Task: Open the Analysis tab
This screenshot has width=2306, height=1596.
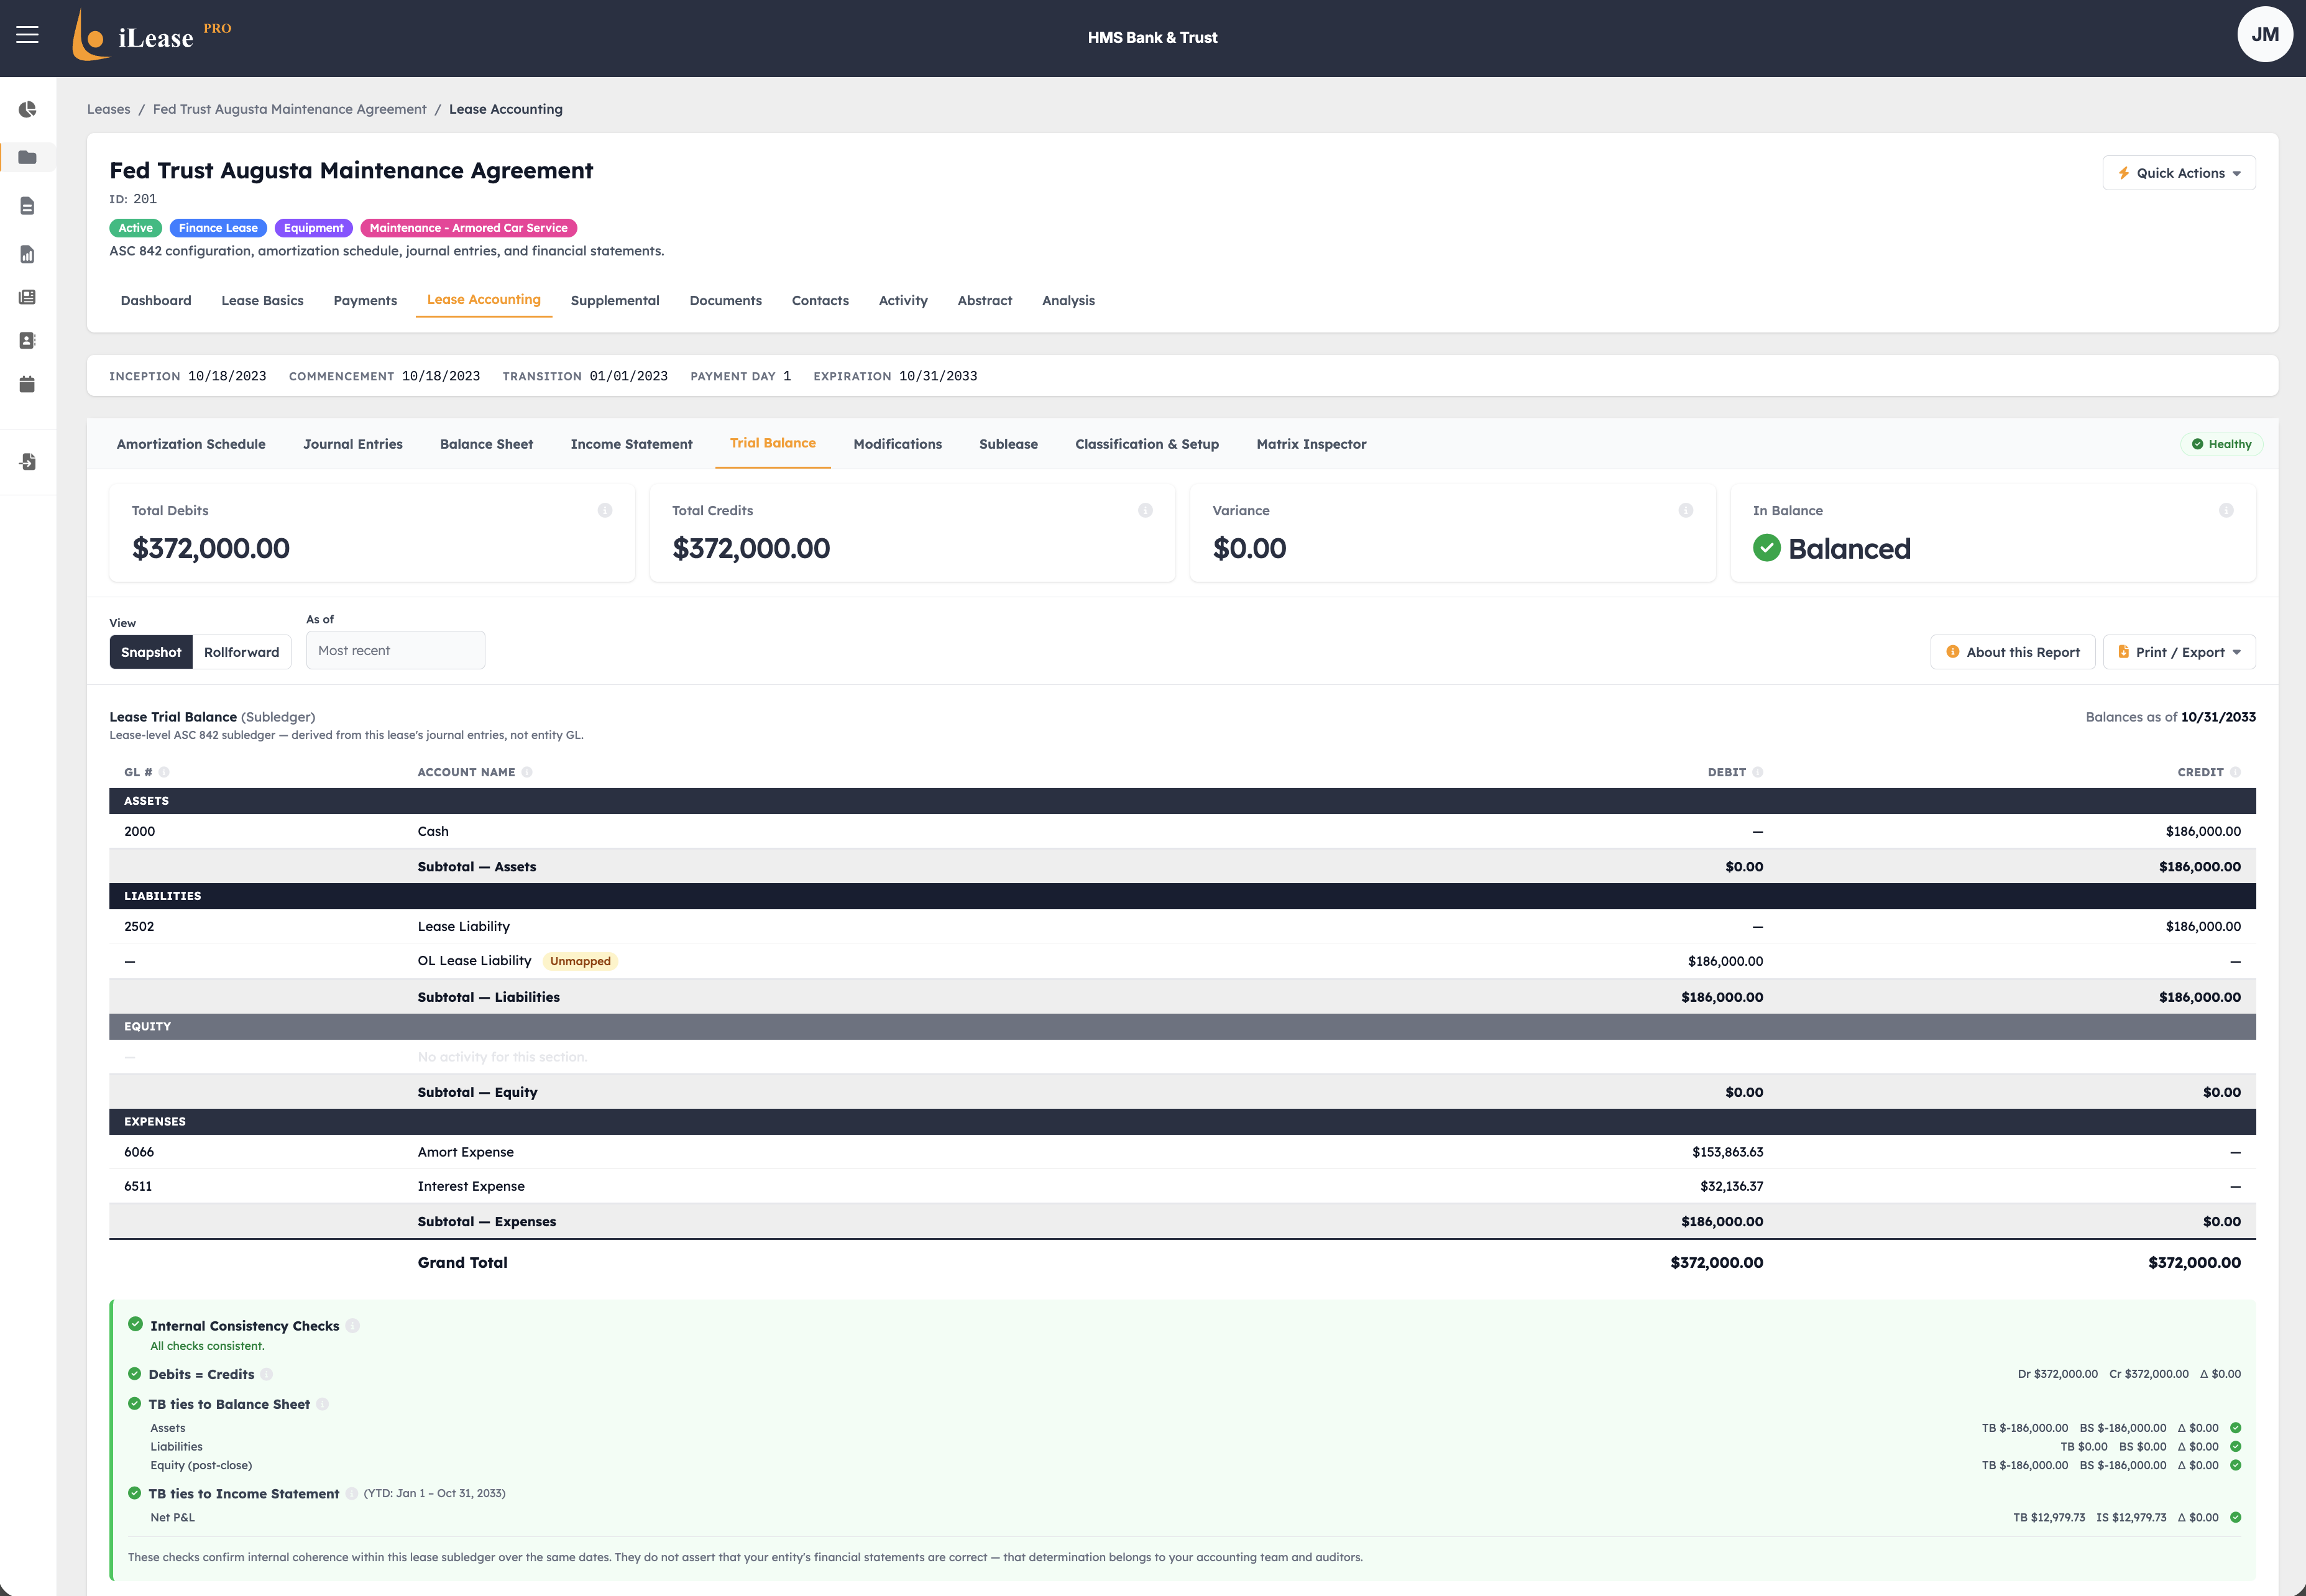Action: click(1068, 300)
